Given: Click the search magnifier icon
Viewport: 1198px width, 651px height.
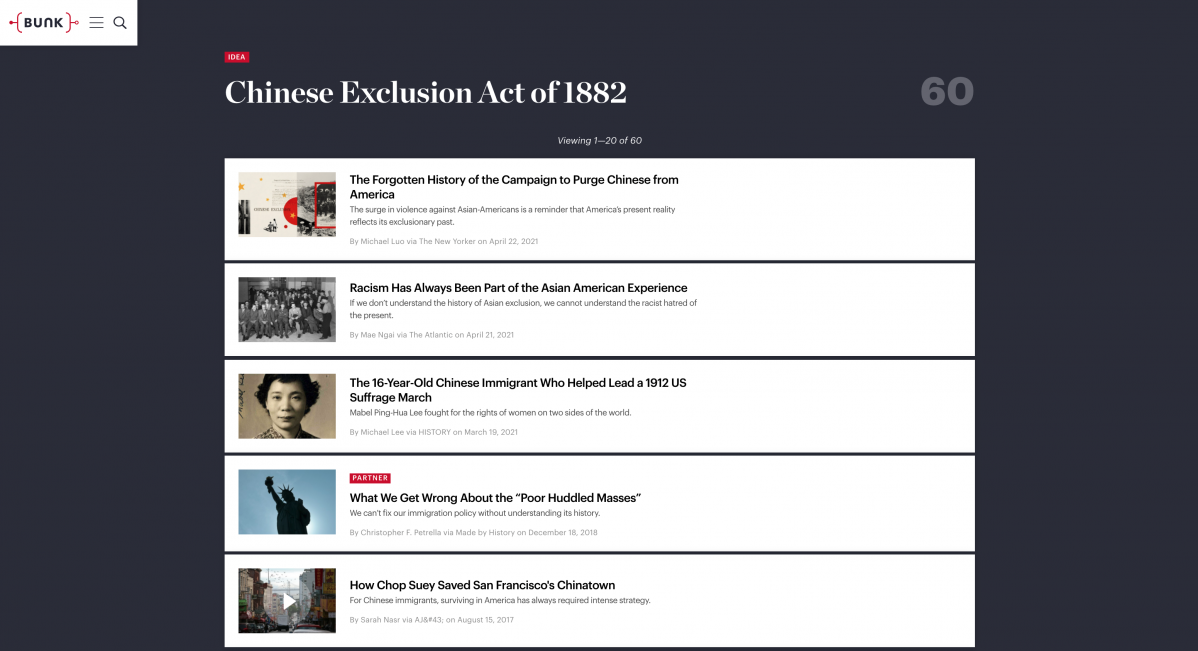Looking at the screenshot, I should [120, 22].
